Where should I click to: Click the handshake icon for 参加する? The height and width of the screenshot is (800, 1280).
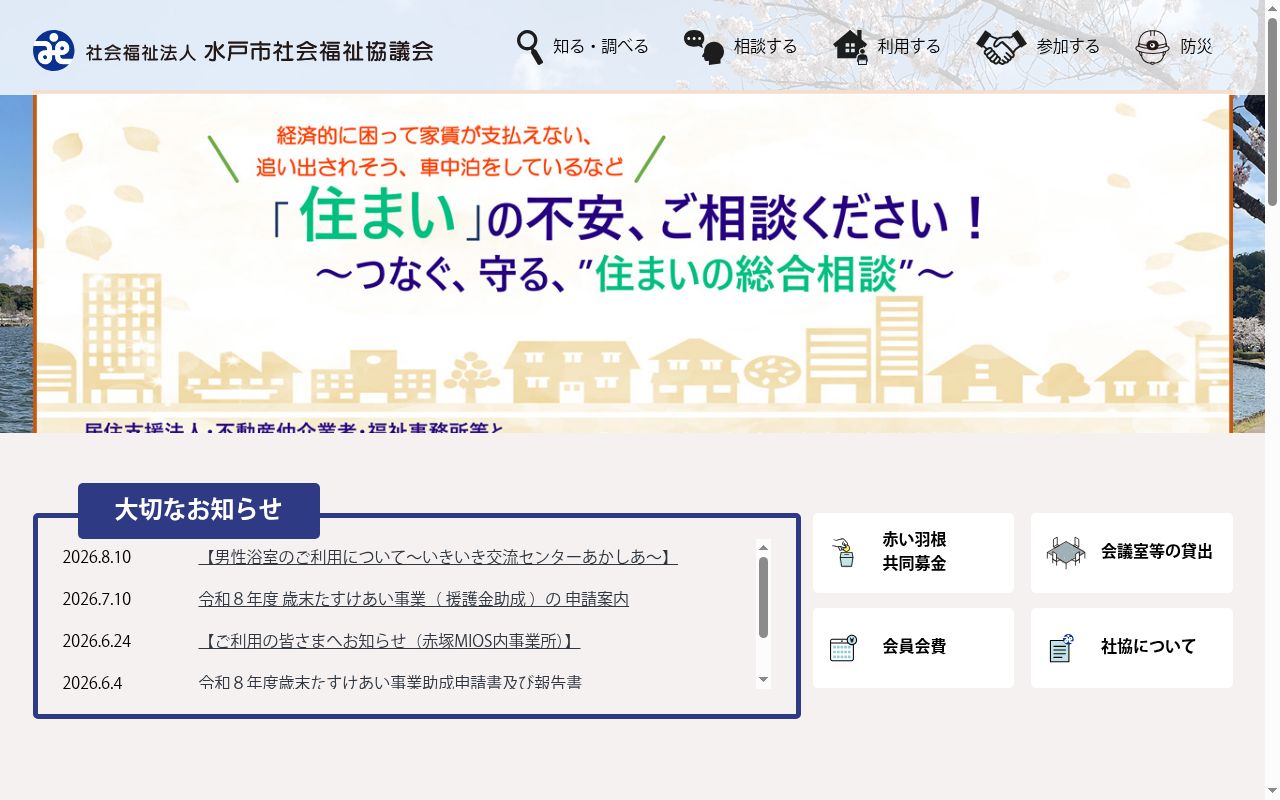pyautogui.click(x=1001, y=47)
